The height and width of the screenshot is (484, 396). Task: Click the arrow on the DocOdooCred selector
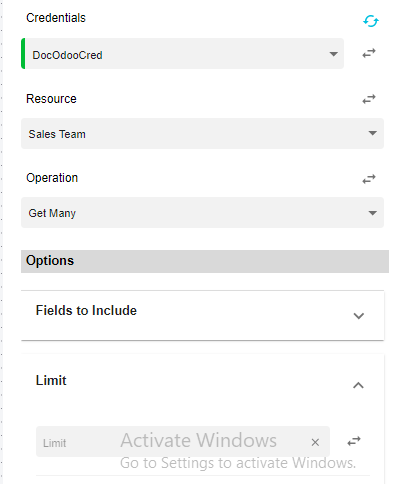pyautogui.click(x=334, y=54)
